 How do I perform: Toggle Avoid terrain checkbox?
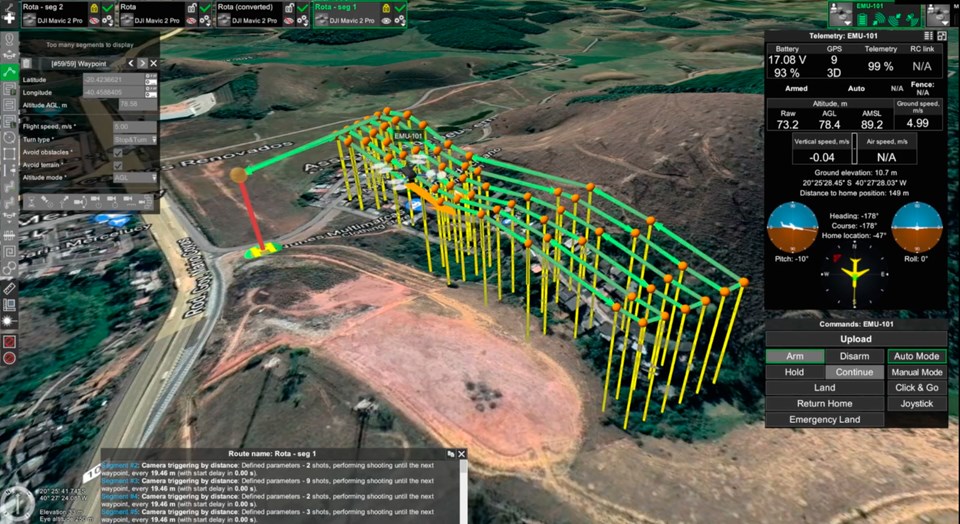tap(118, 165)
